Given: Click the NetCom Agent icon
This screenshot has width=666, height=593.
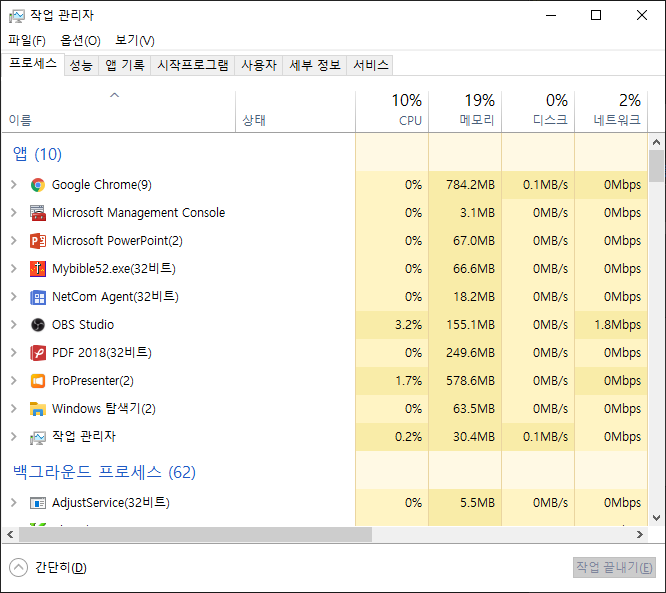Looking at the screenshot, I should (x=38, y=297).
